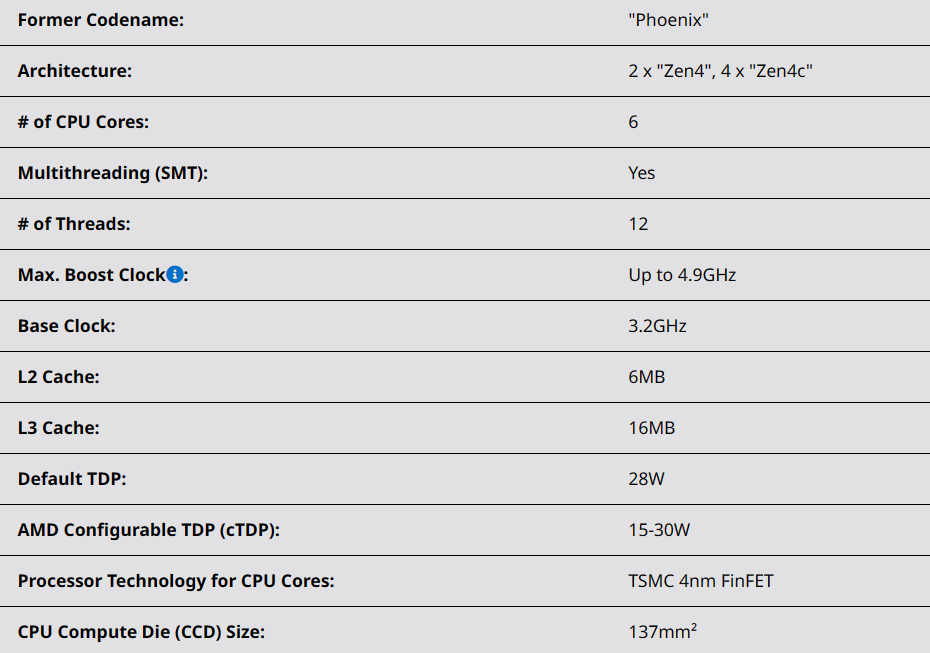
Task: Click the "Yes" multithreading value
Action: (x=642, y=173)
